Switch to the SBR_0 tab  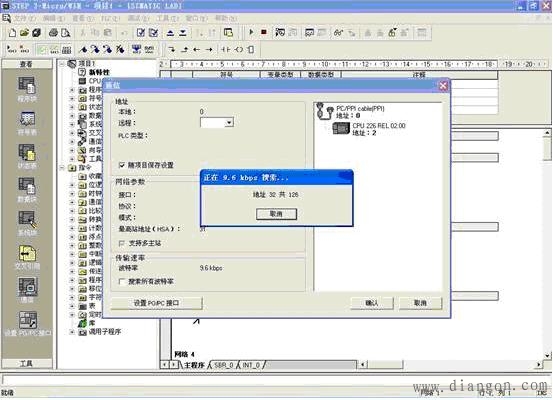click(224, 365)
